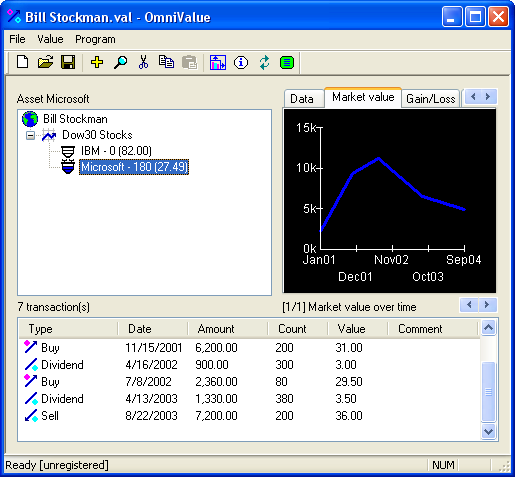Click the magnifying glass find icon

coord(120,62)
